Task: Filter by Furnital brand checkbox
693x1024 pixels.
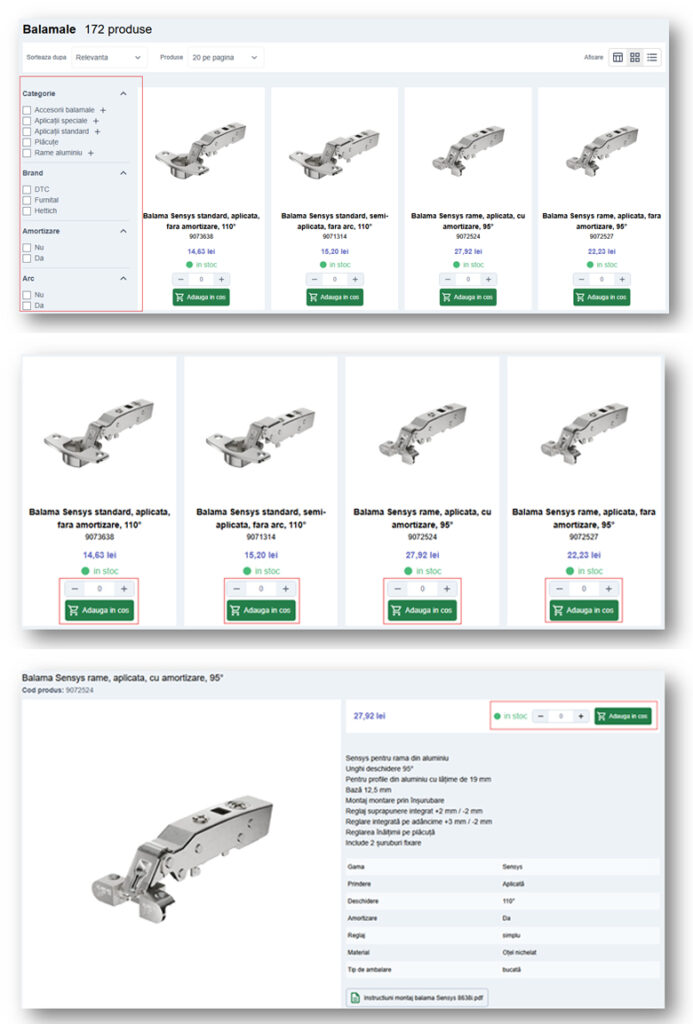Action: coord(27,200)
